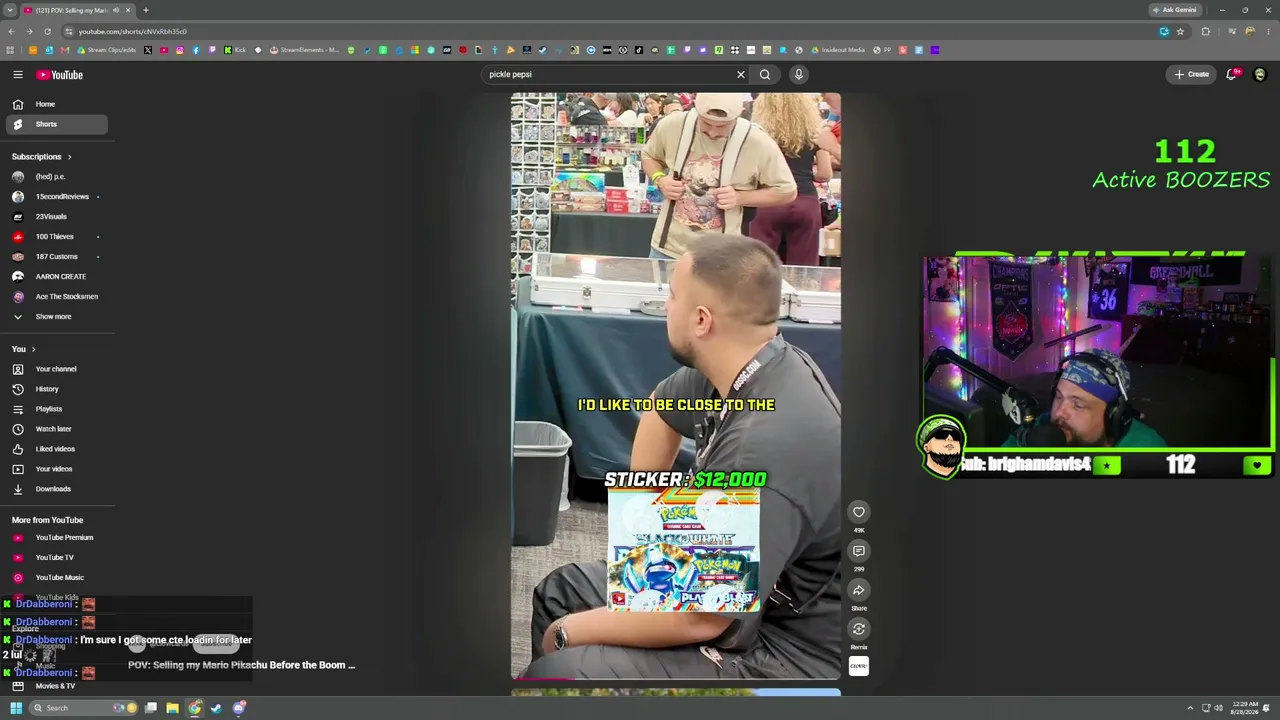Open the Chrome three-dot menu

(1269, 31)
